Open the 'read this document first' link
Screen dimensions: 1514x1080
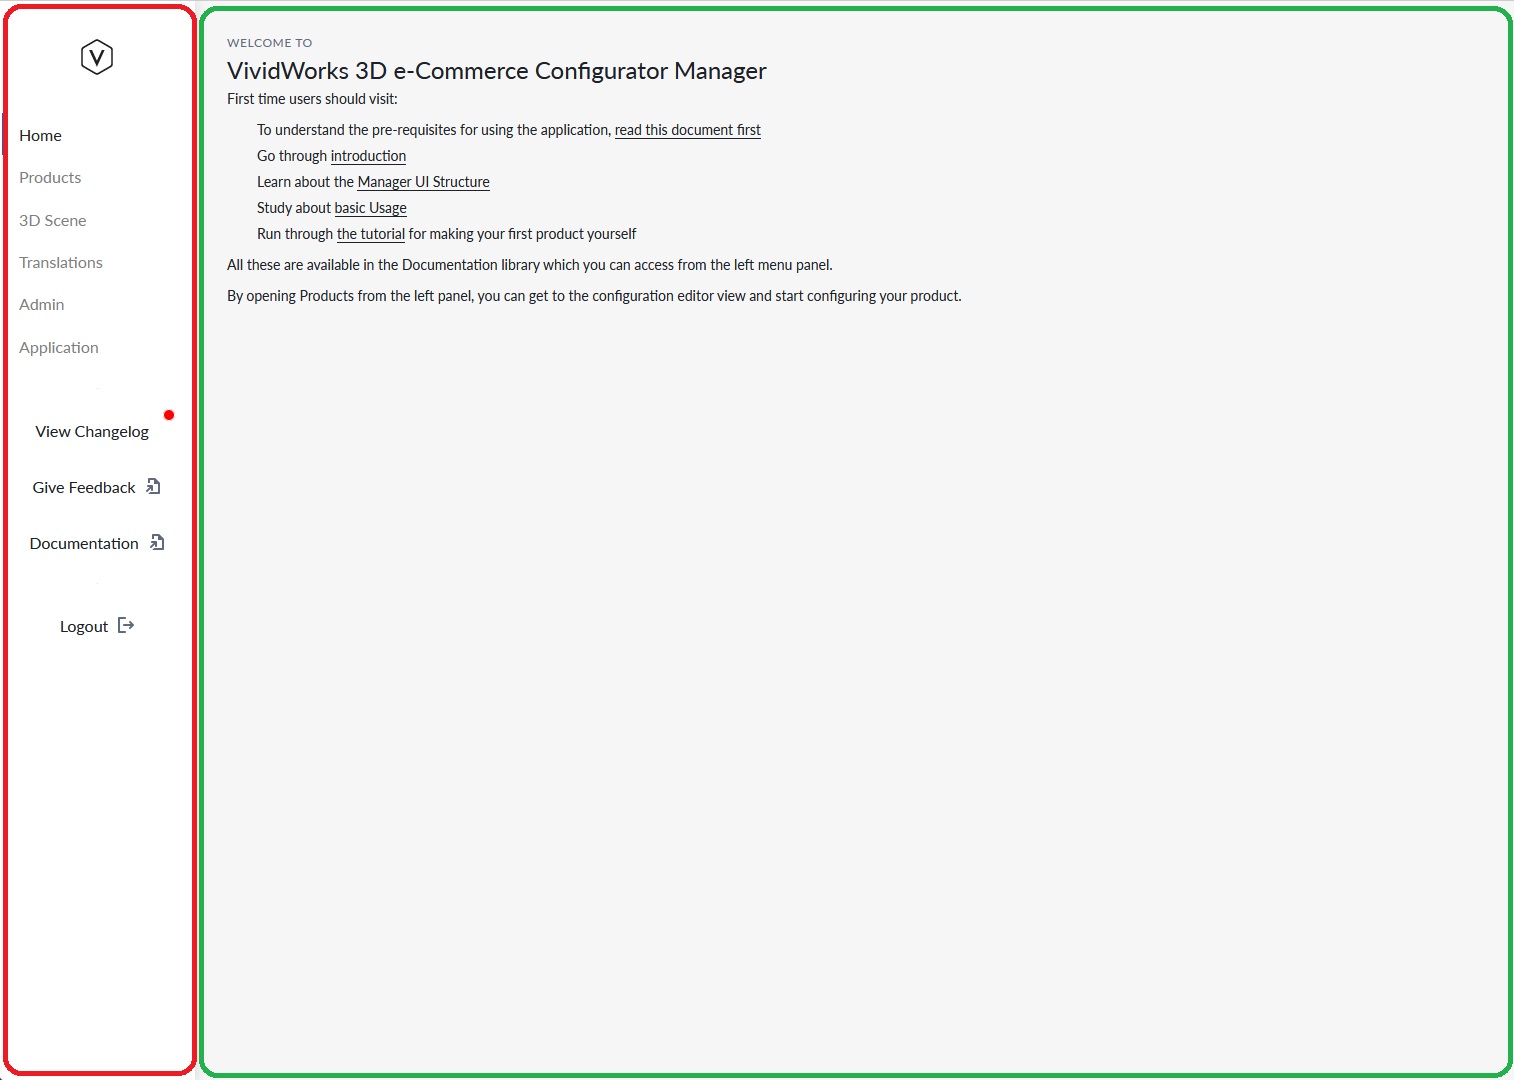(x=688, y=130)
